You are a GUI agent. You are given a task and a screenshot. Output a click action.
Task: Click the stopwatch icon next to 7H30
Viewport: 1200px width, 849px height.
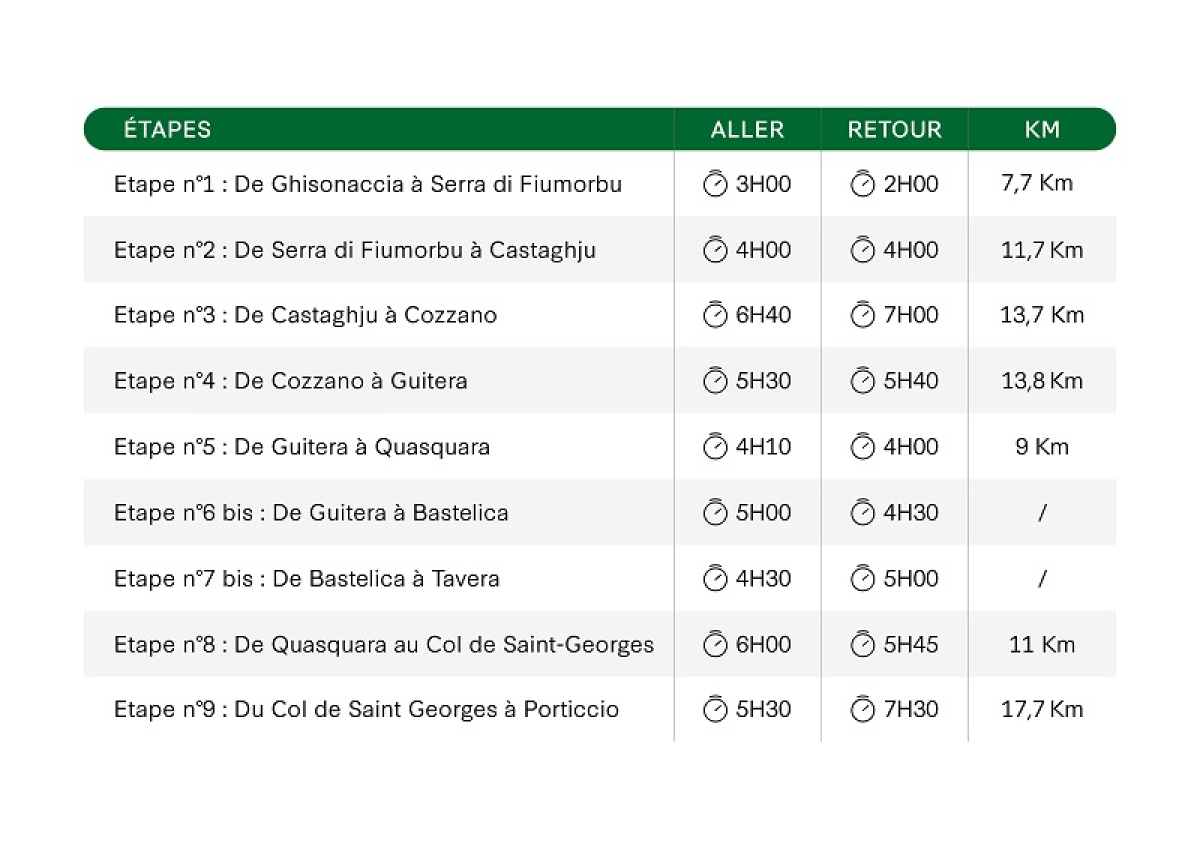click(862, 709)
